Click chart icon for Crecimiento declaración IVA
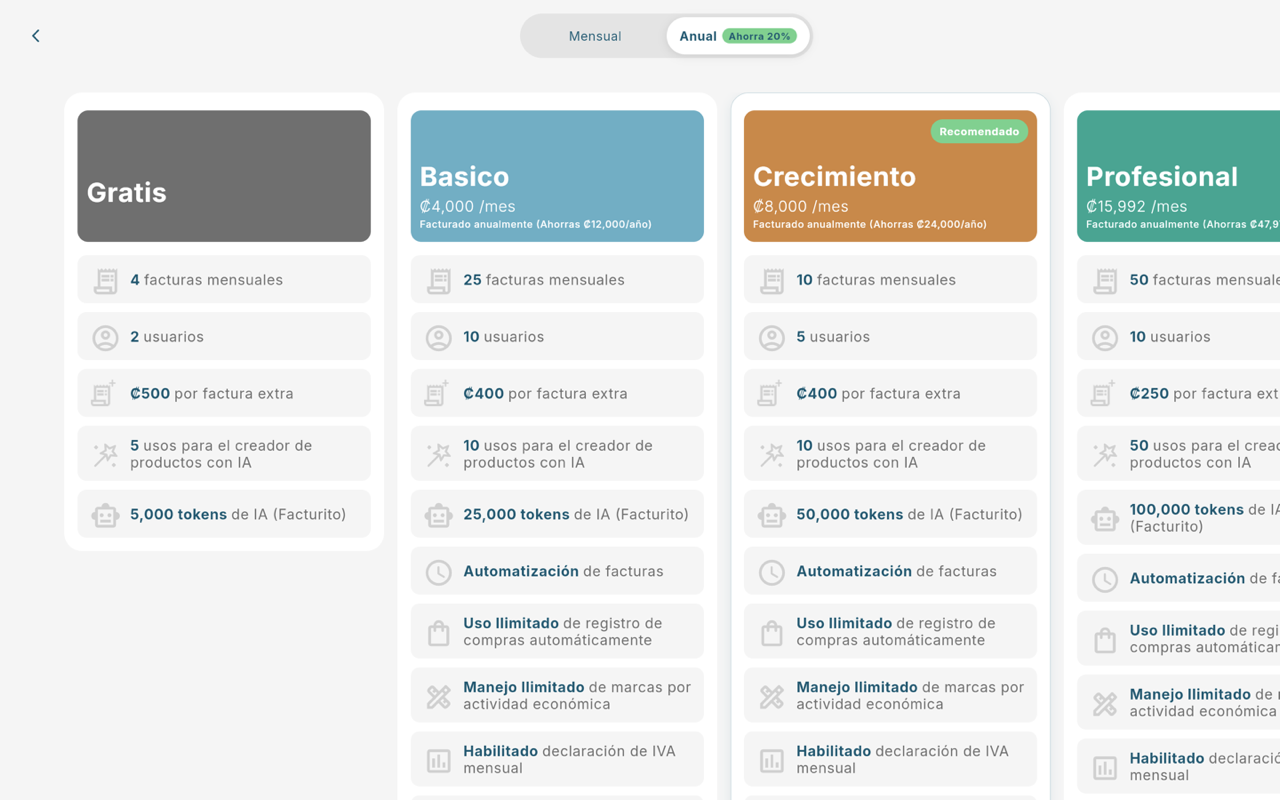The width and height of the screenshot is (1280, 800). [x=772, y=761]
